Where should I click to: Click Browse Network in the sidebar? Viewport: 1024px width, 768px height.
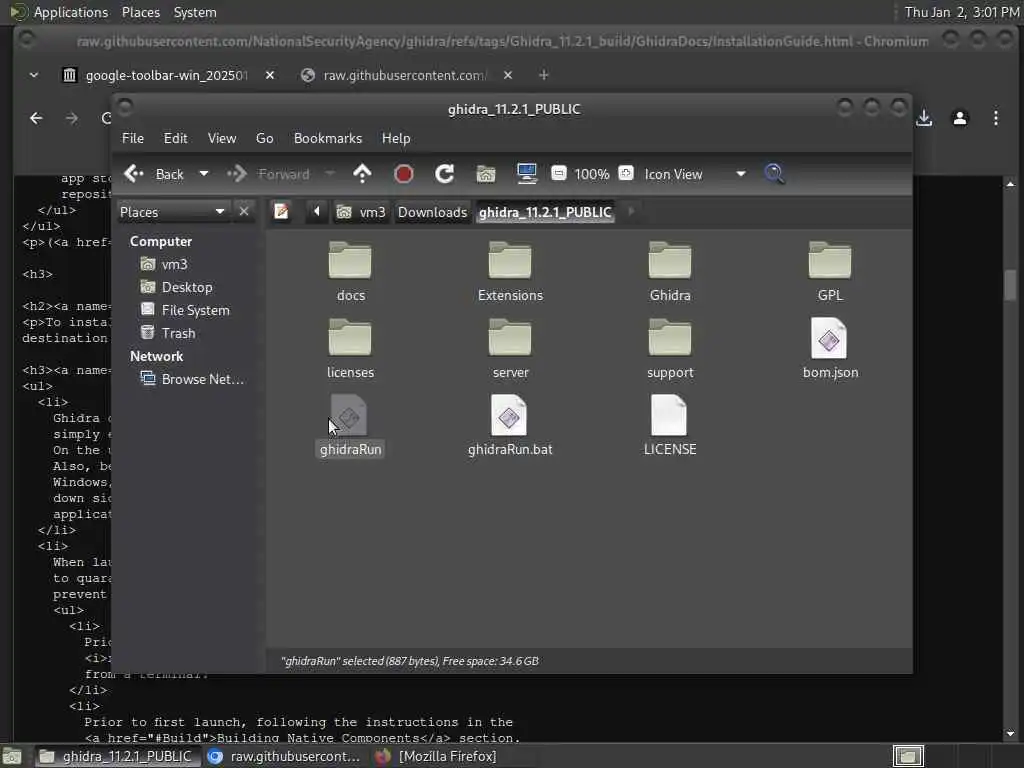[x=193, y=379]
